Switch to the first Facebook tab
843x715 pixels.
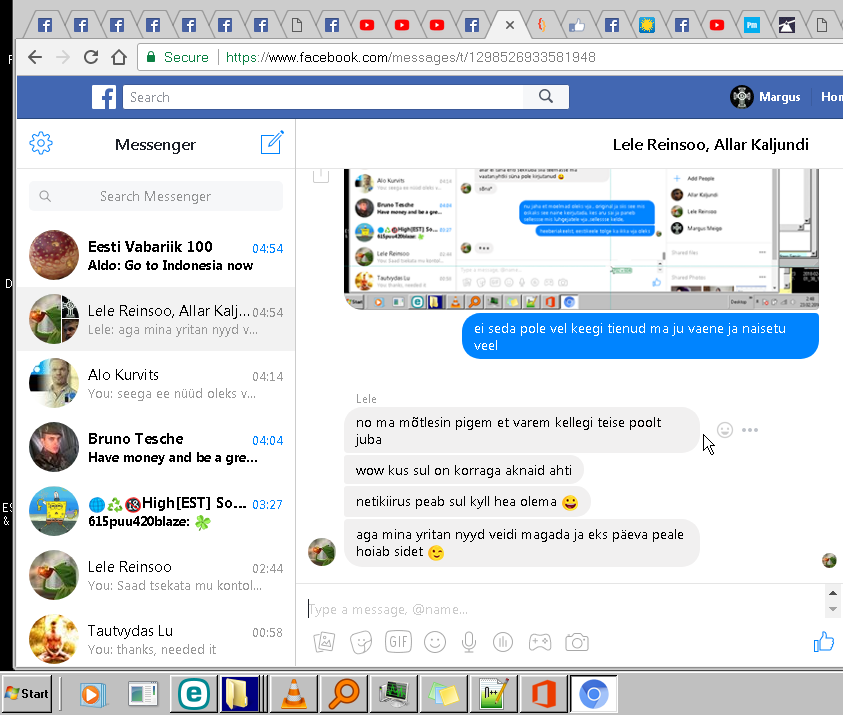(x=45, y=25)
